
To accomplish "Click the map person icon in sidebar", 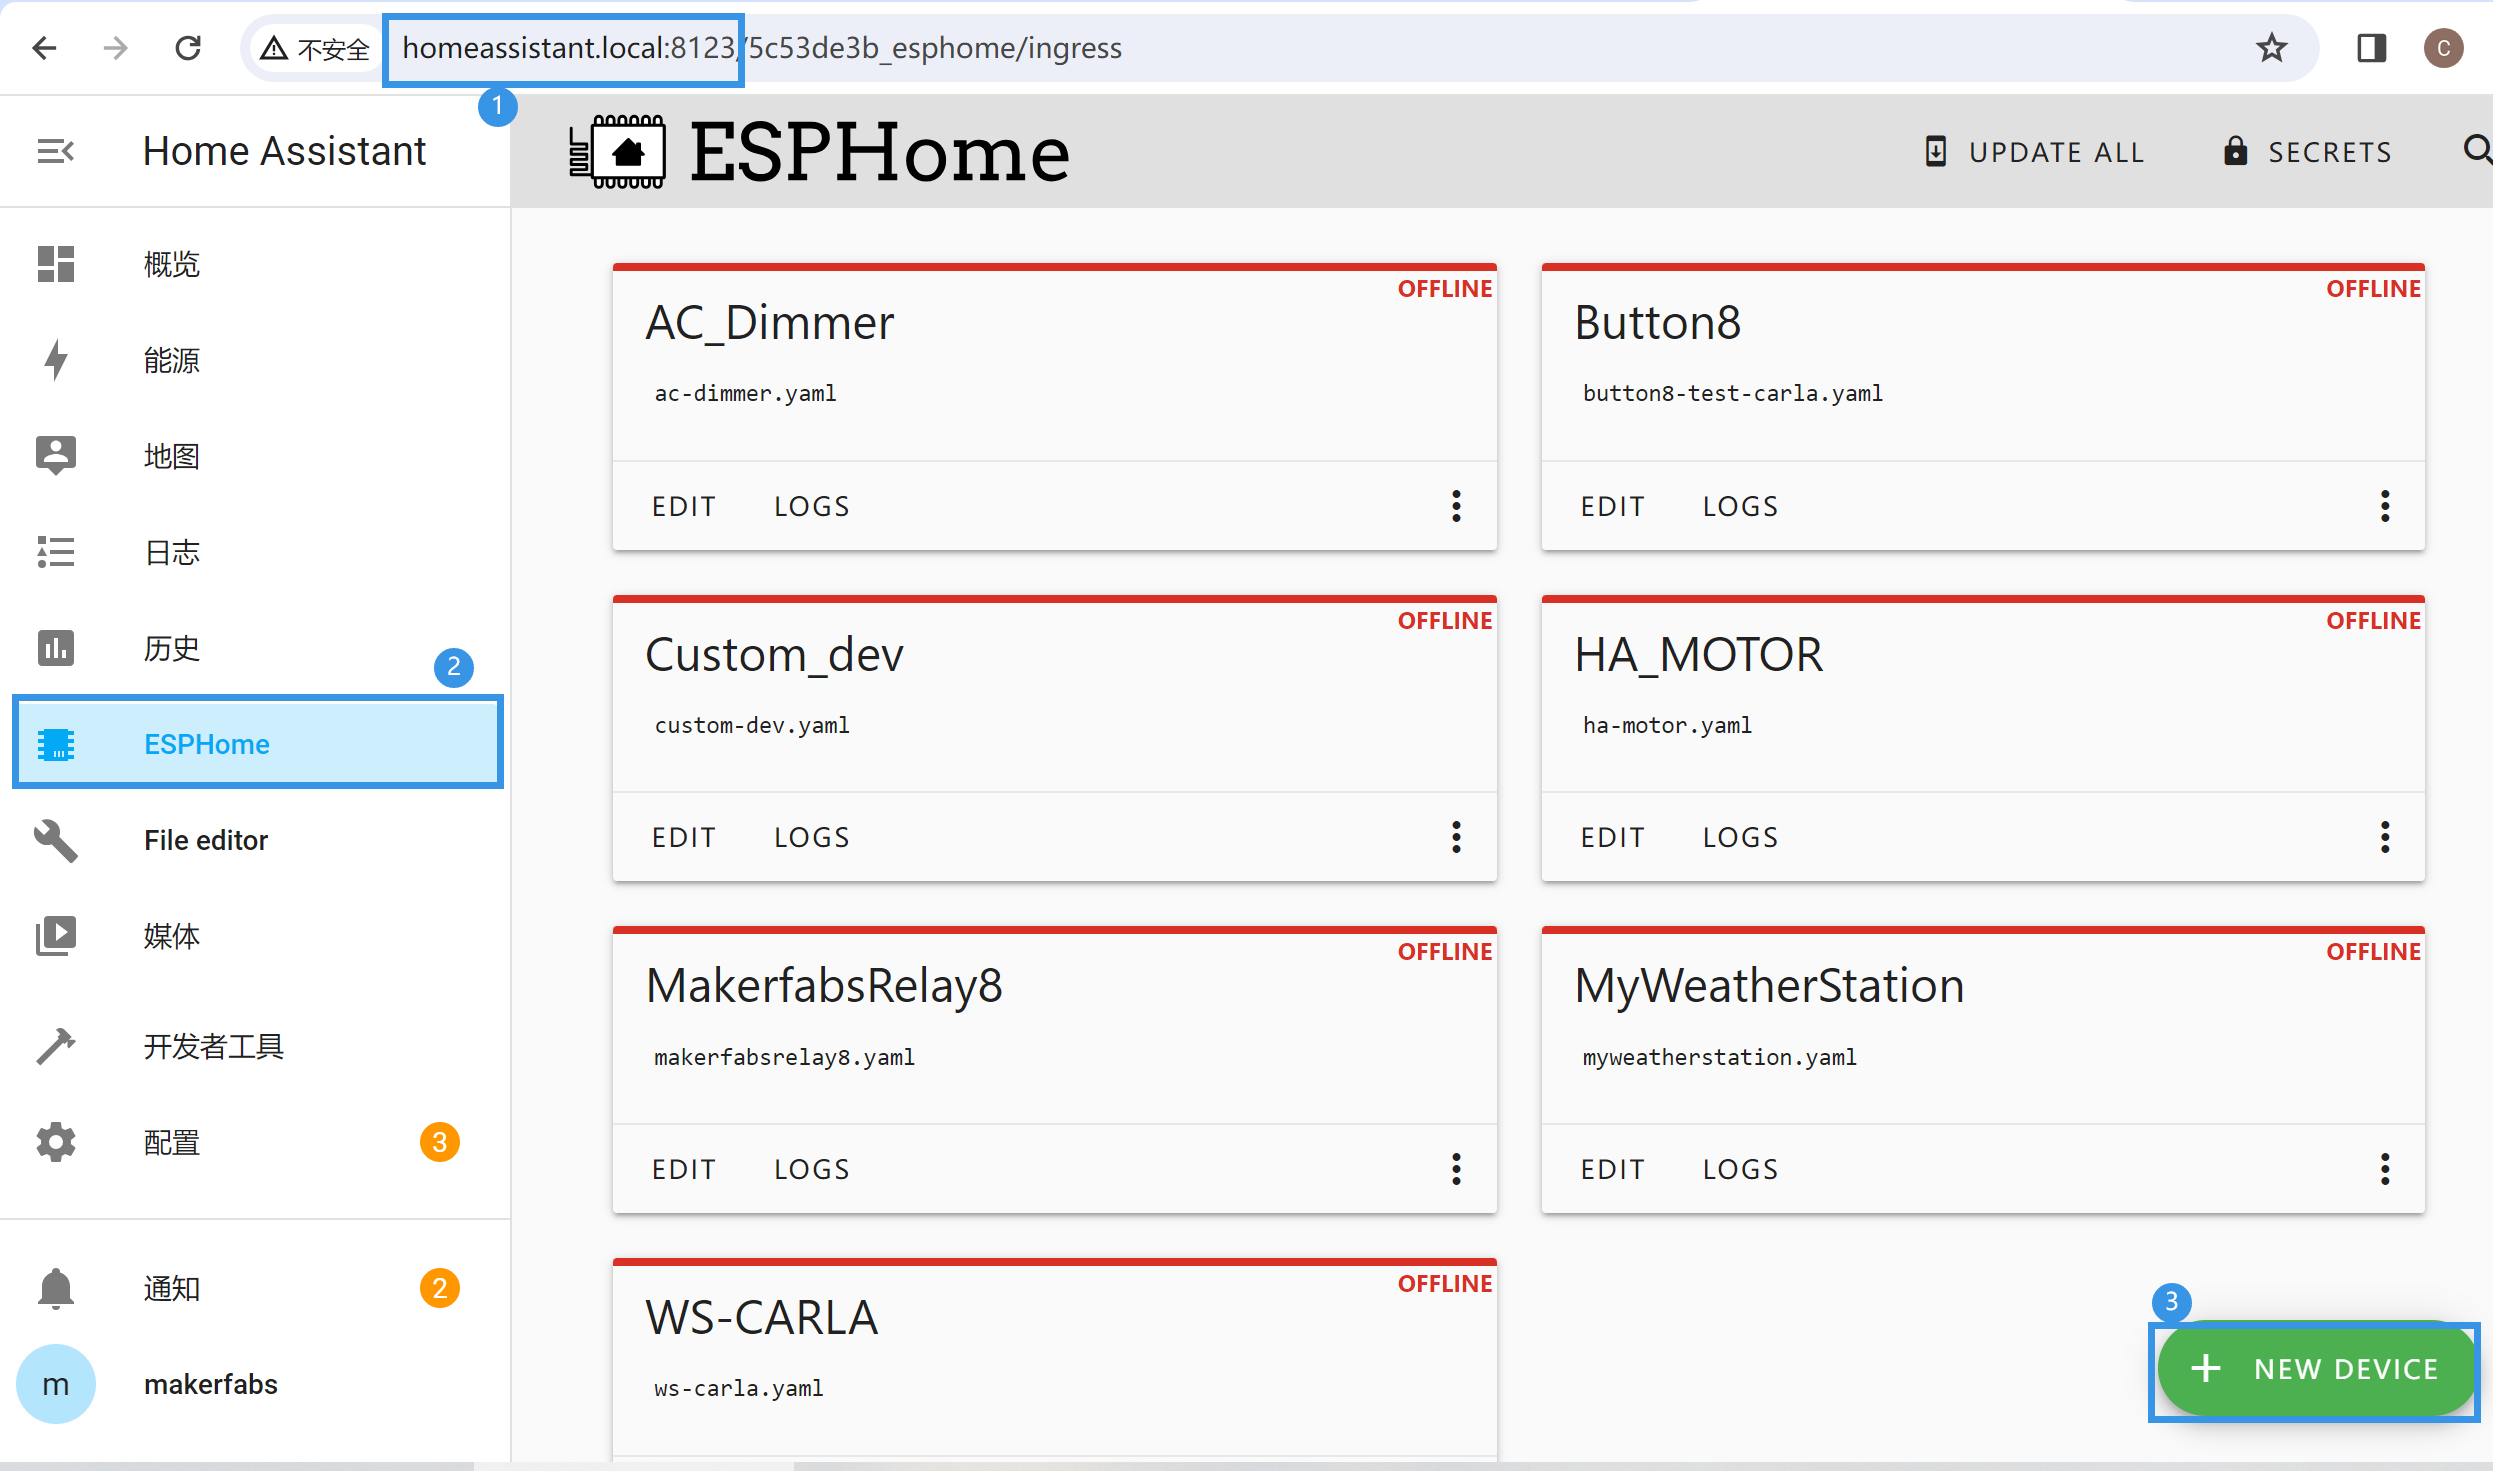I will (x=56, y=455).
